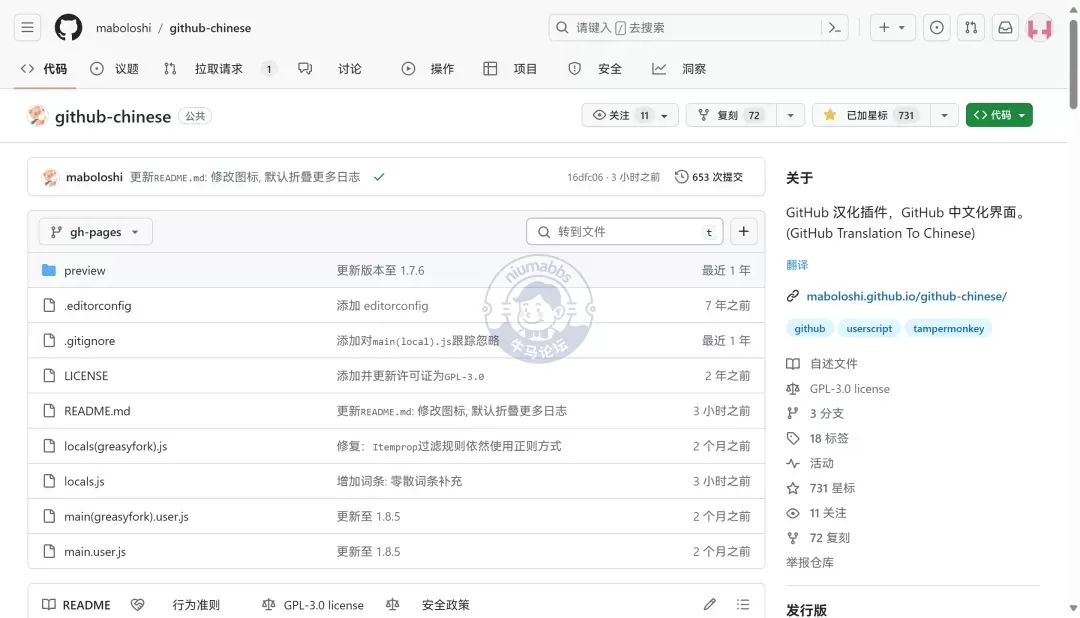
Task: Switch to the 安全 tab
Action: (x=595, y=69)
